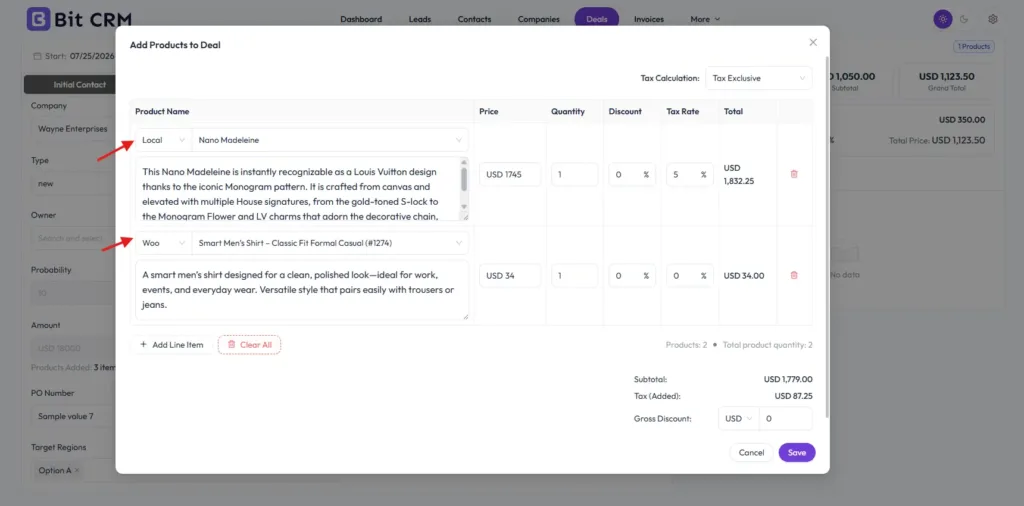
Task: Click the Nano Madeleine description scrollbar
Action: tap(464, 180)
